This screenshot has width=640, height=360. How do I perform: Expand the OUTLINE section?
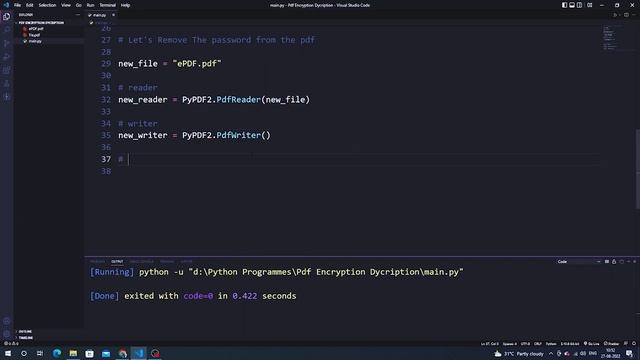(x=25, y=331)
